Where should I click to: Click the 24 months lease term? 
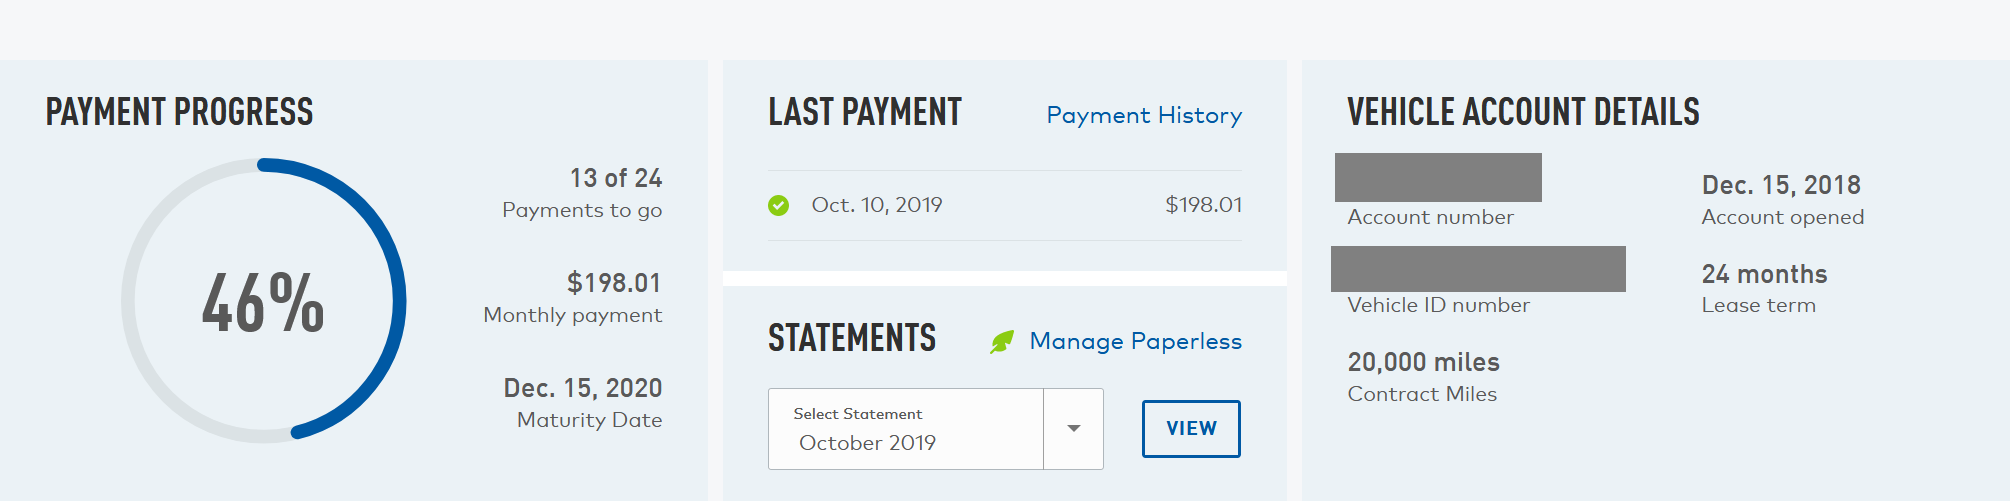coord(1764,274)
